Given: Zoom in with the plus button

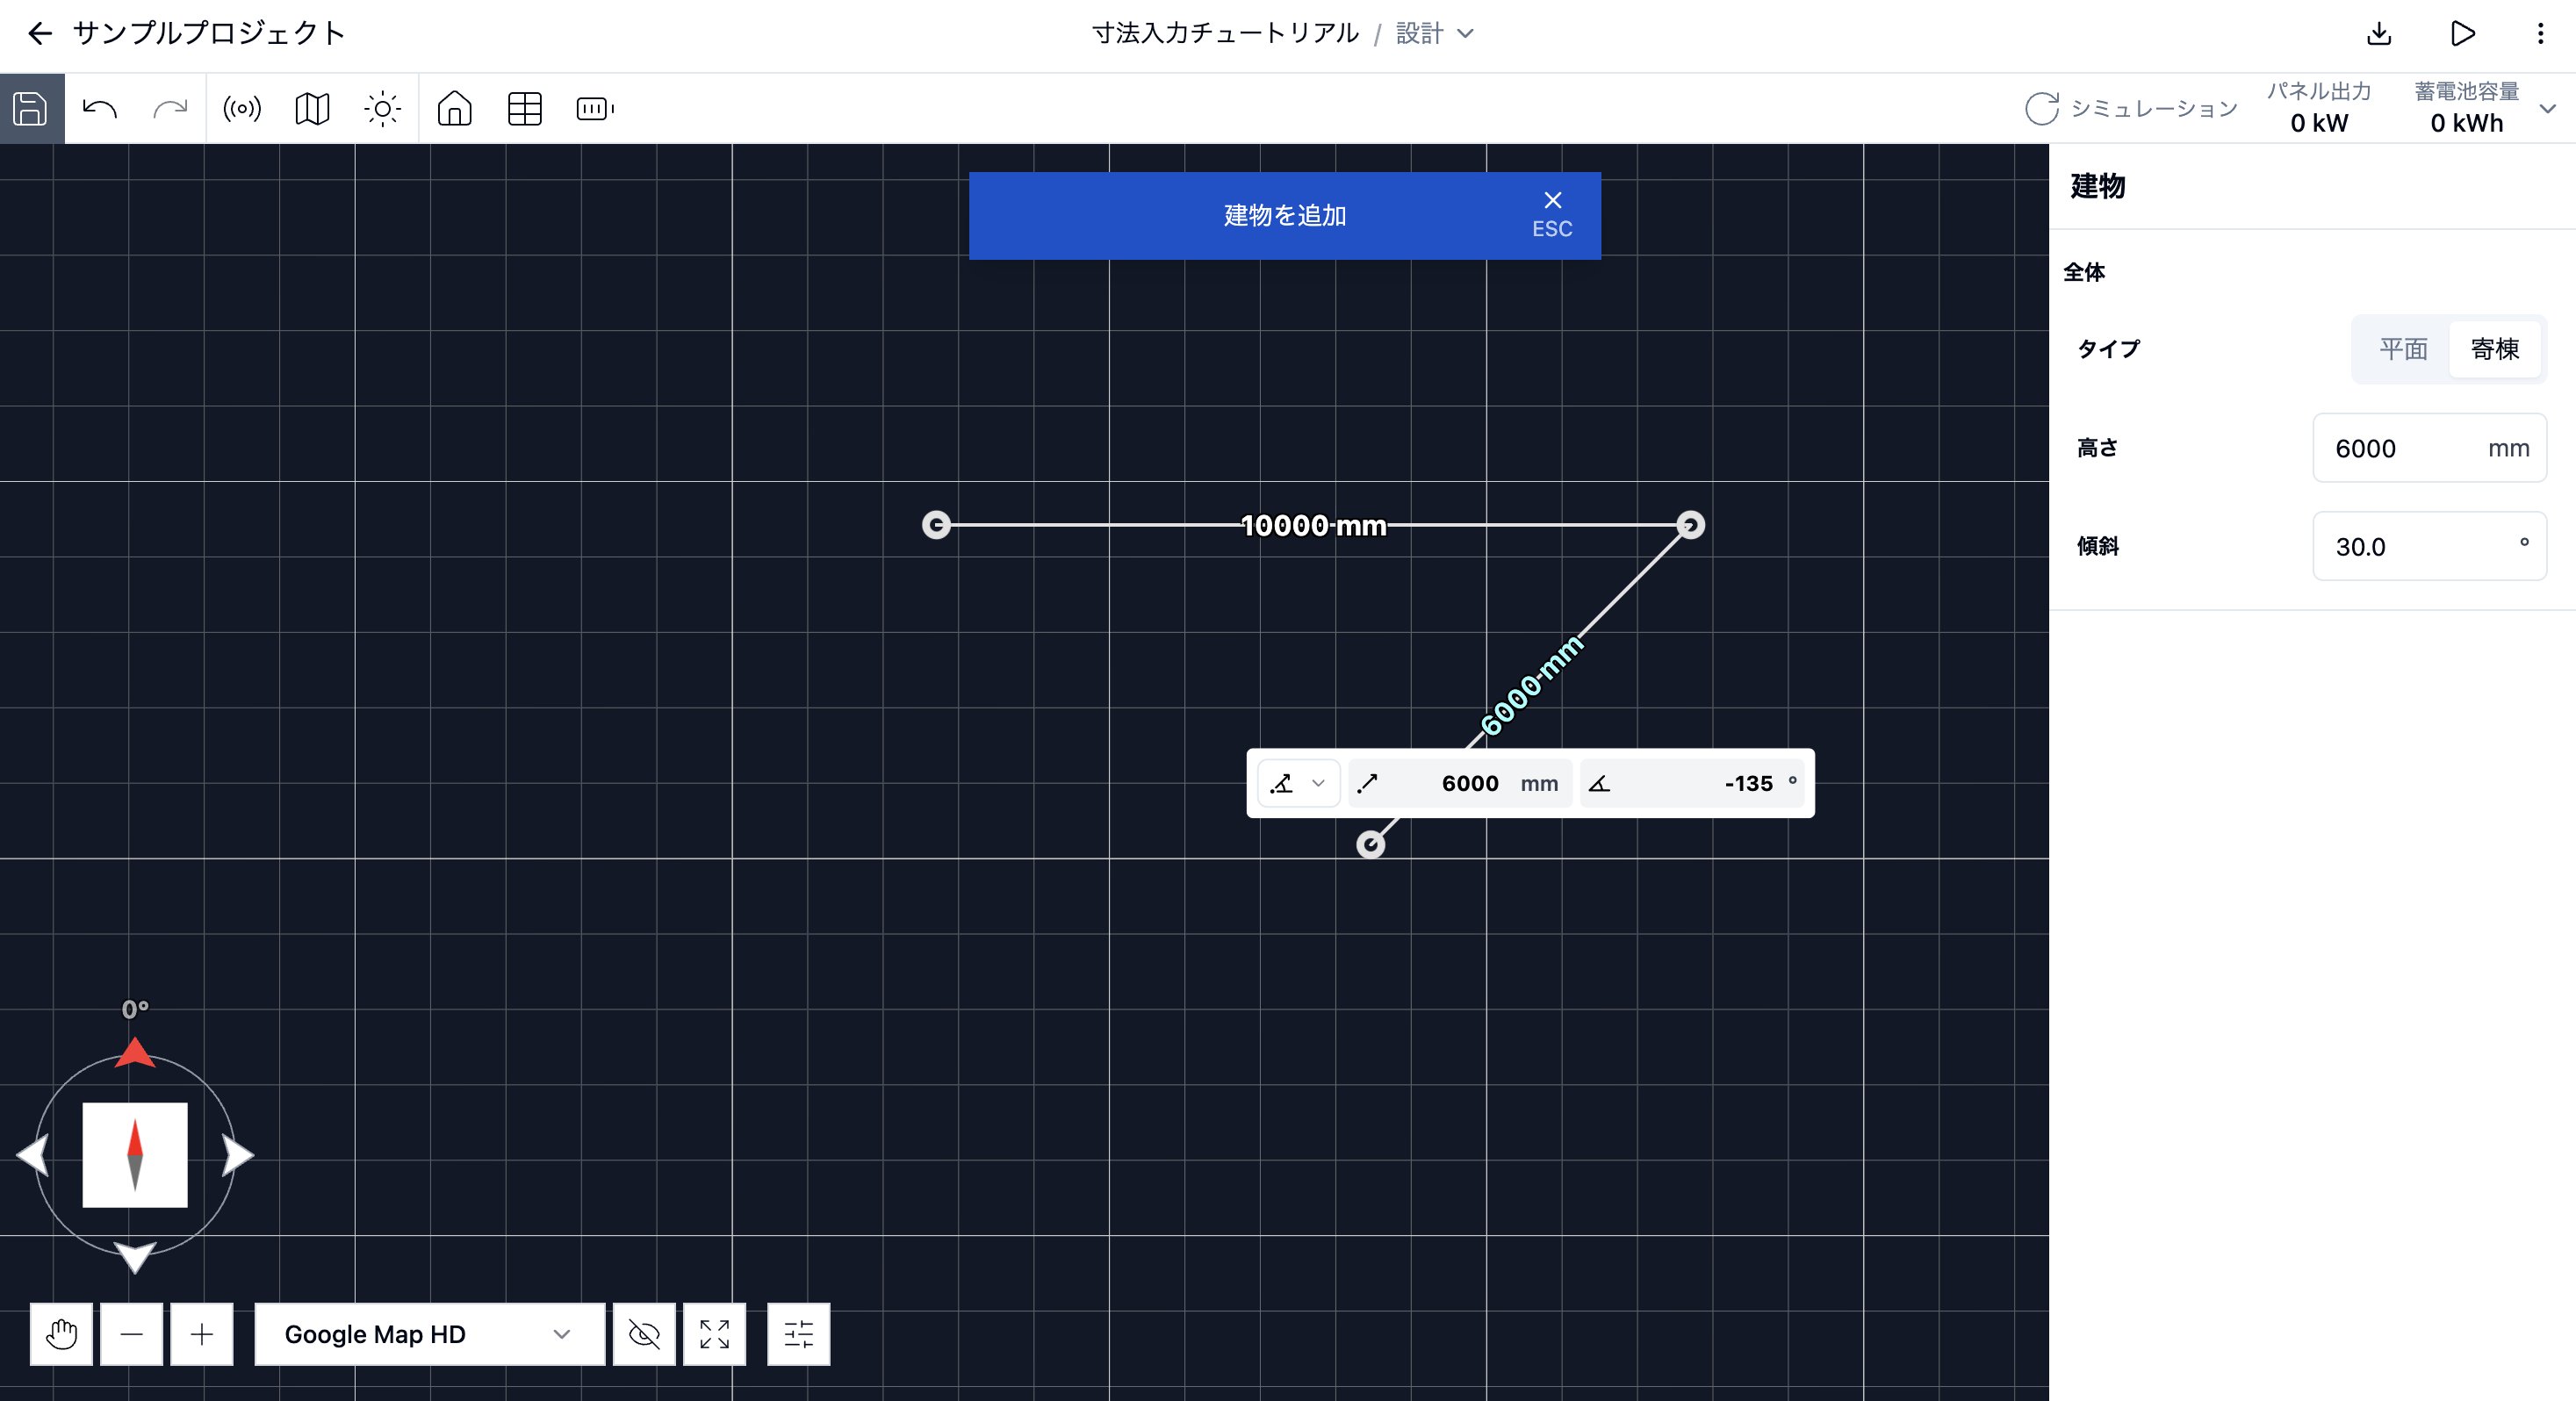Looking at the screenshot, I should (x=201, y=1334).
